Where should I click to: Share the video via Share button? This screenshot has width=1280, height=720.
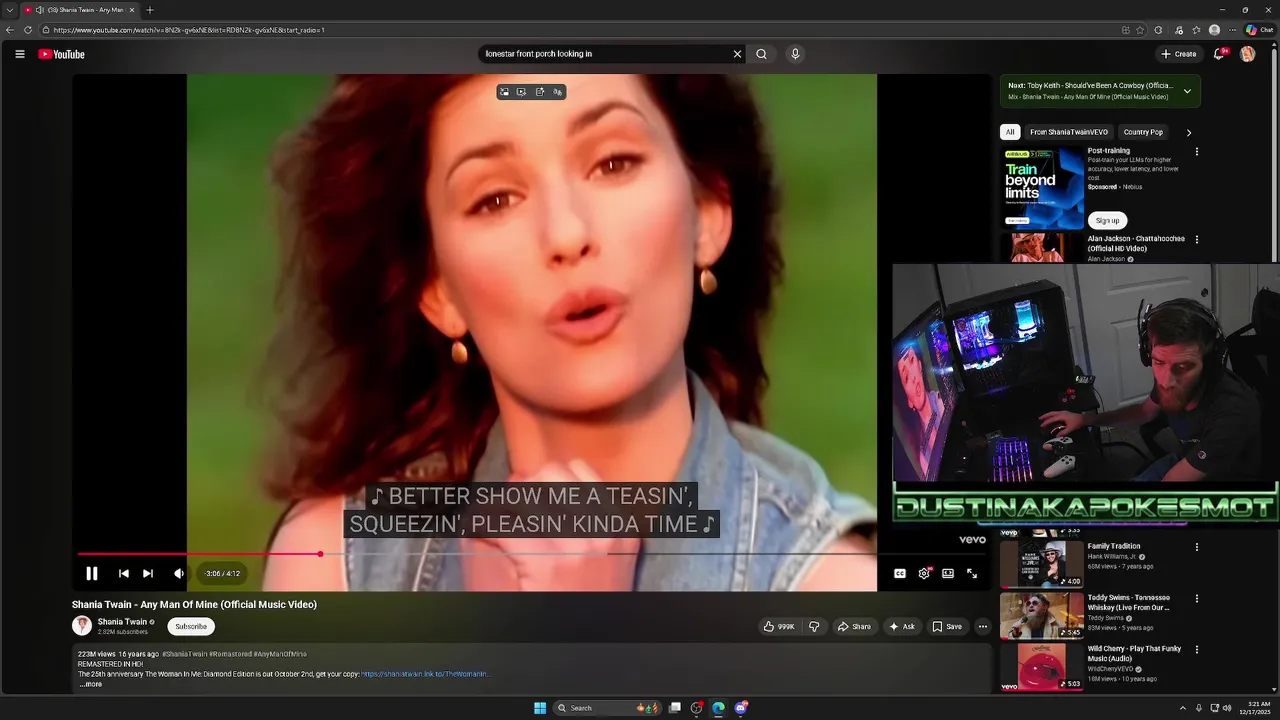point(854,626)
